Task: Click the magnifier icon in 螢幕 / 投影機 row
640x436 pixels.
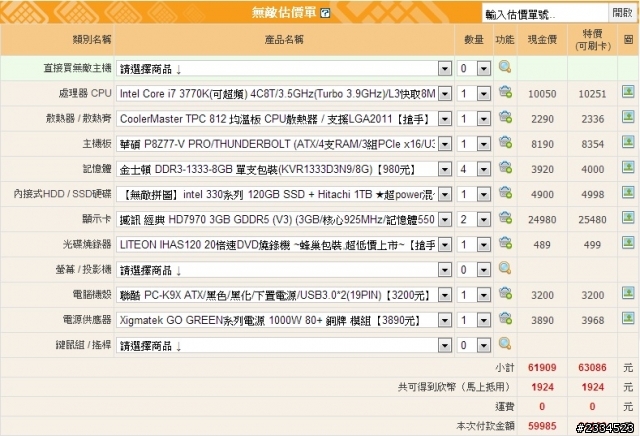Action: (x=505, y=269)
